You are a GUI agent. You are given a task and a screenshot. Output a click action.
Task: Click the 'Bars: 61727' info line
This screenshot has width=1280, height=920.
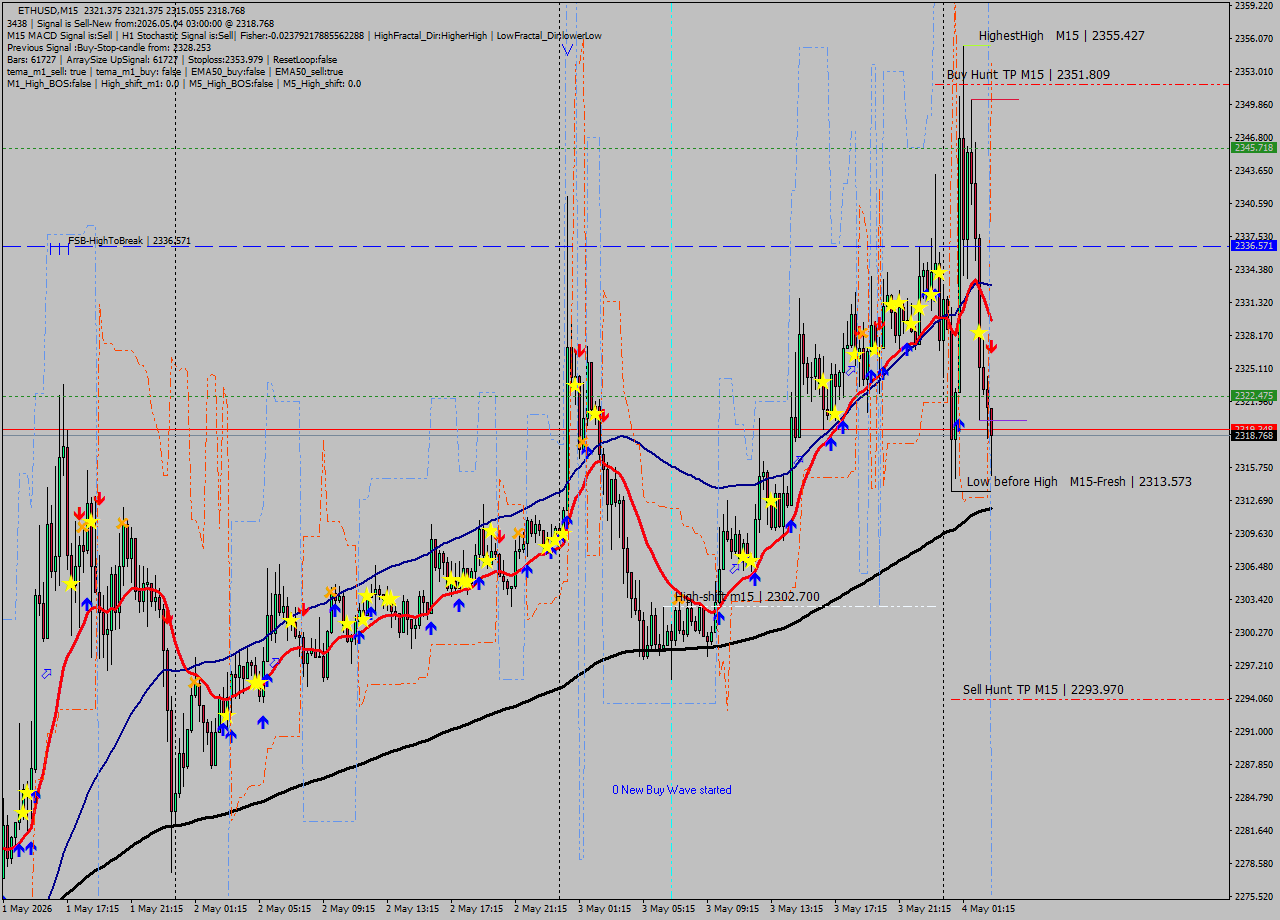click(171, 60)
